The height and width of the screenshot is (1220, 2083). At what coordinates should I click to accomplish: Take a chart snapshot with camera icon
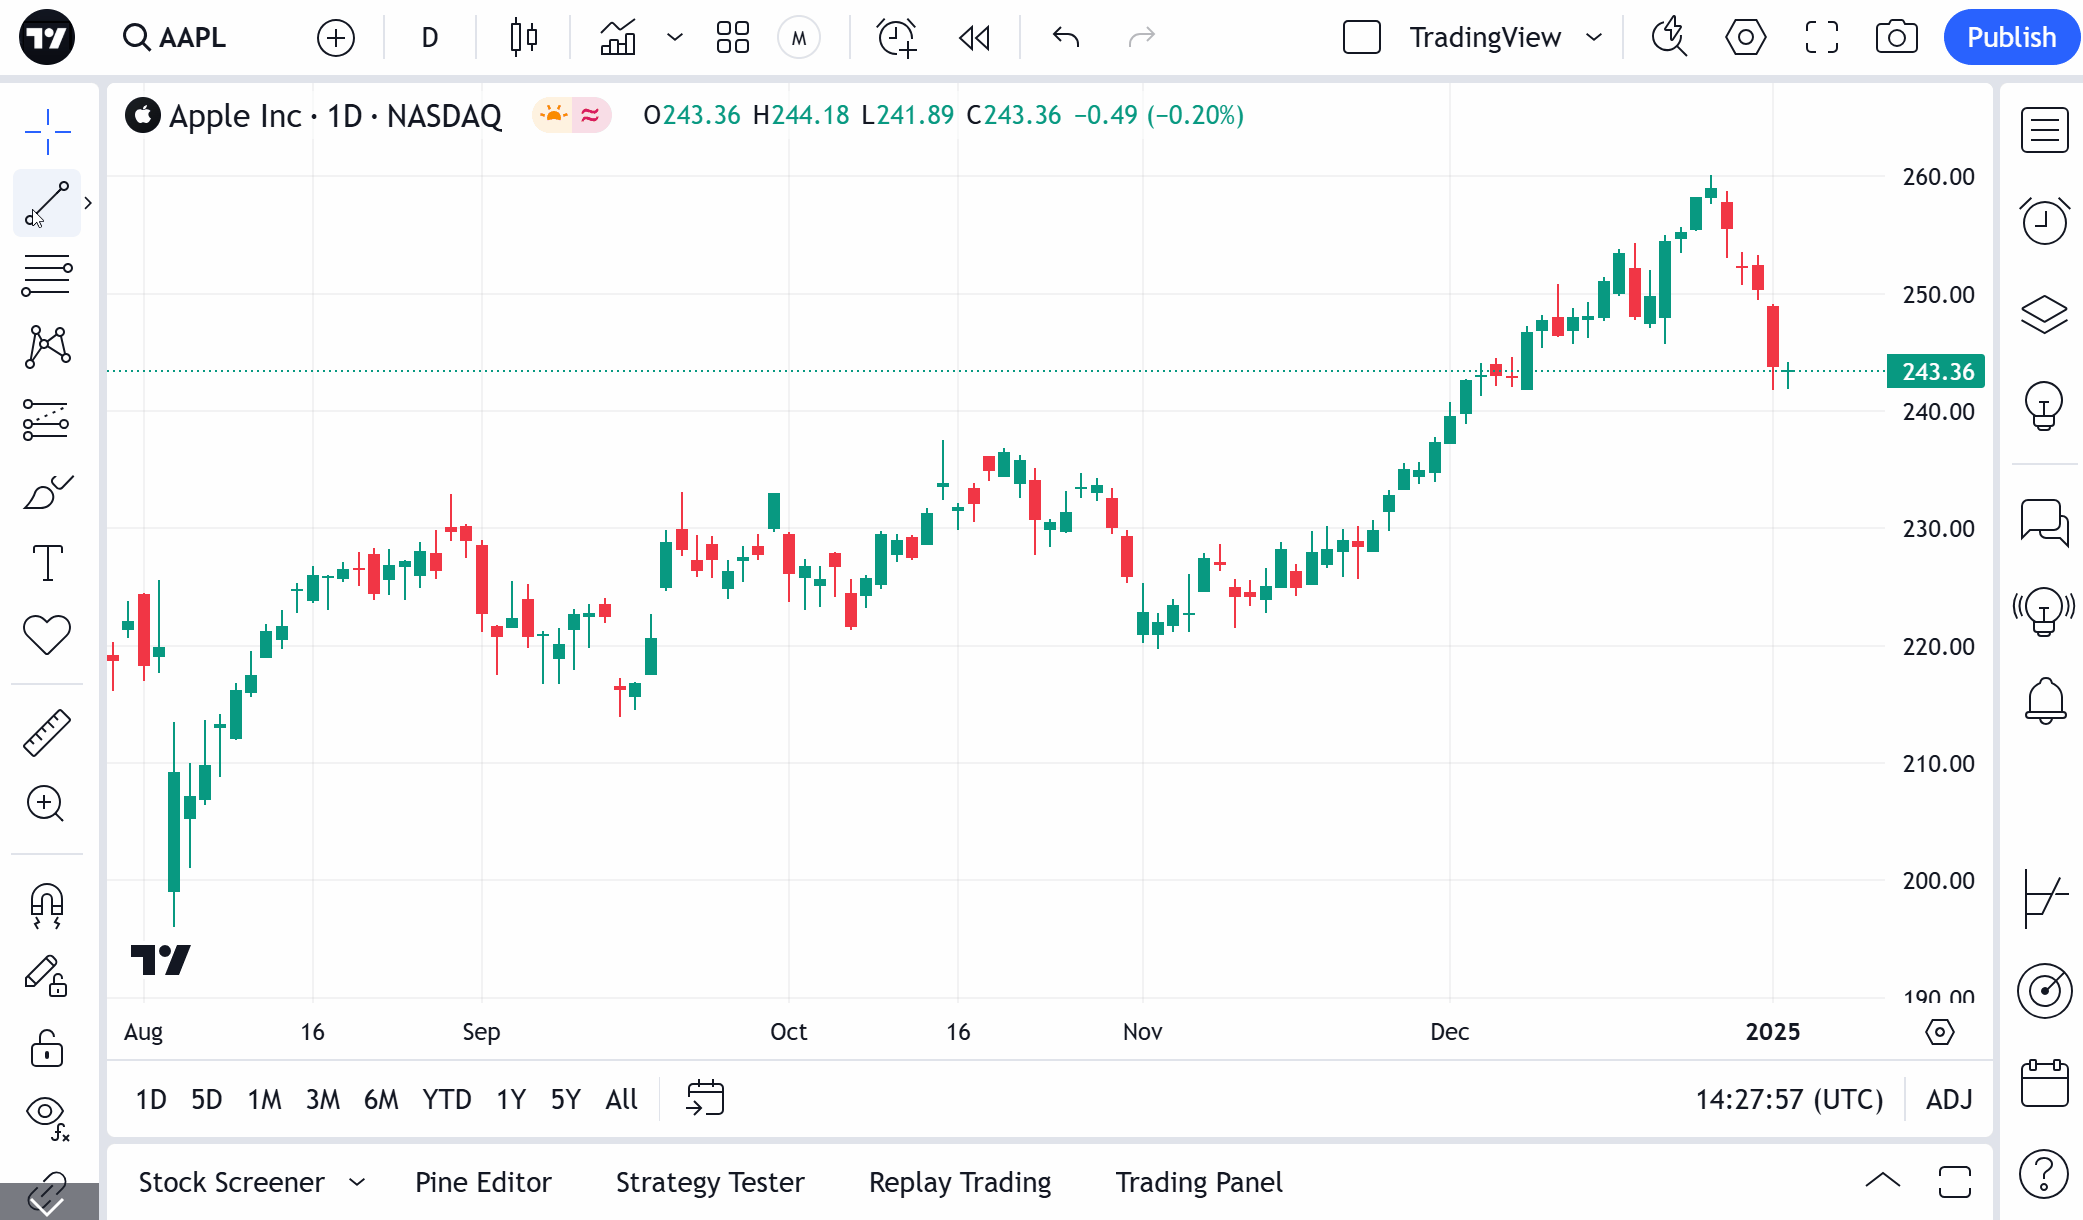click(1896, 38)
